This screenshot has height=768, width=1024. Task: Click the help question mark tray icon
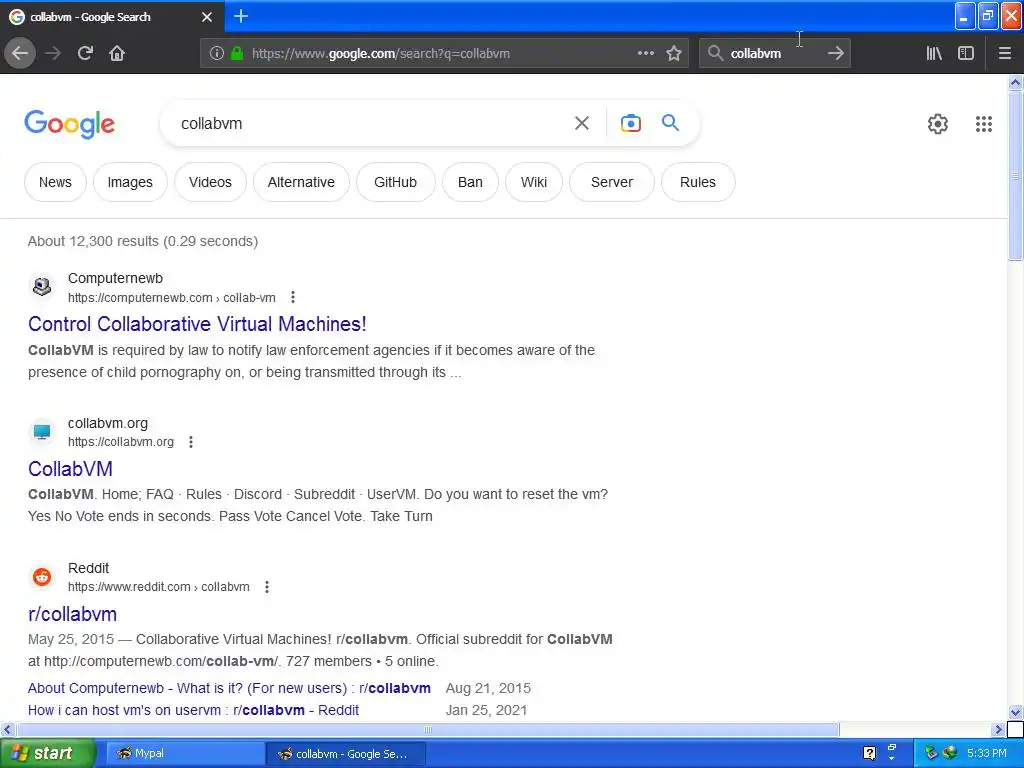click(869, 754)
